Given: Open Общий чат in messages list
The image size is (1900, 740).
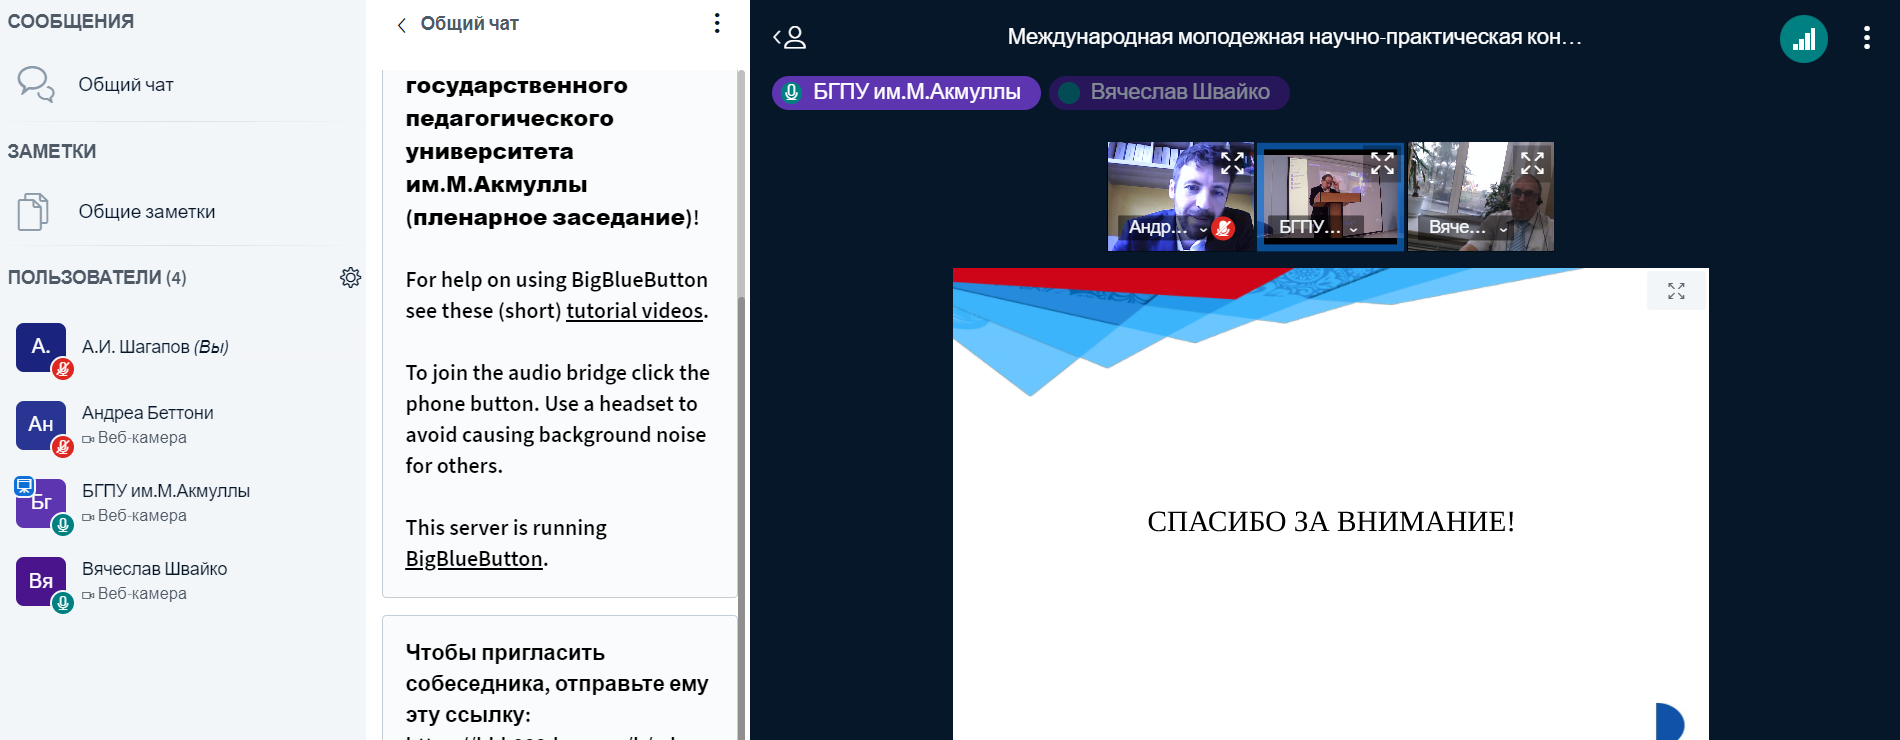Looking at the screenshot, I should [126, 85].
